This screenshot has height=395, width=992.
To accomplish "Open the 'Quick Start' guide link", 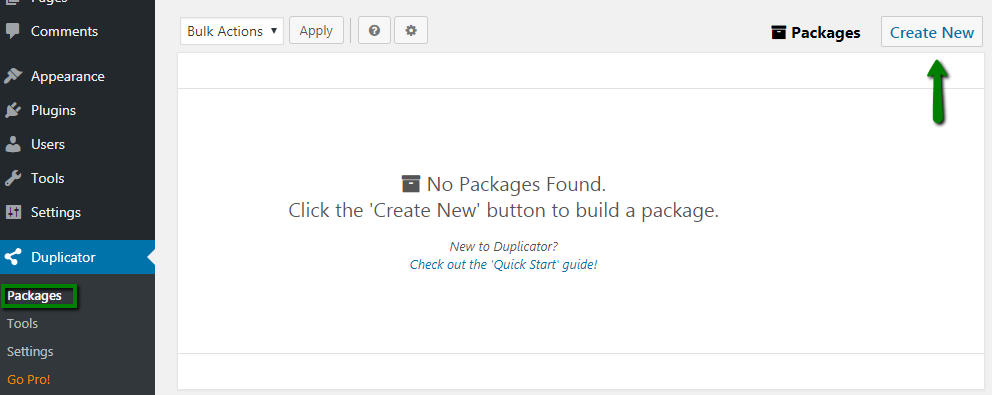I will [x=504, y=265].
